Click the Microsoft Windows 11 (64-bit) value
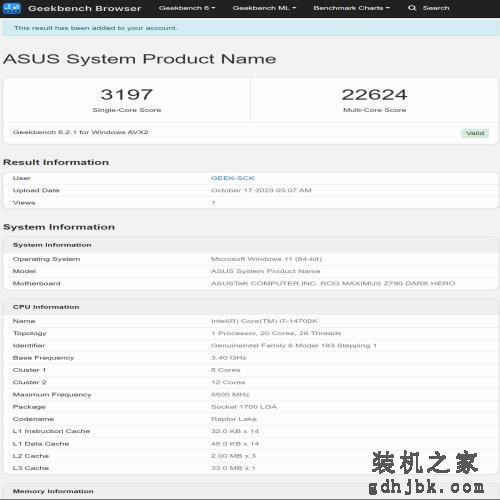This screenshot has height=500, width=500. click(266, 259)
